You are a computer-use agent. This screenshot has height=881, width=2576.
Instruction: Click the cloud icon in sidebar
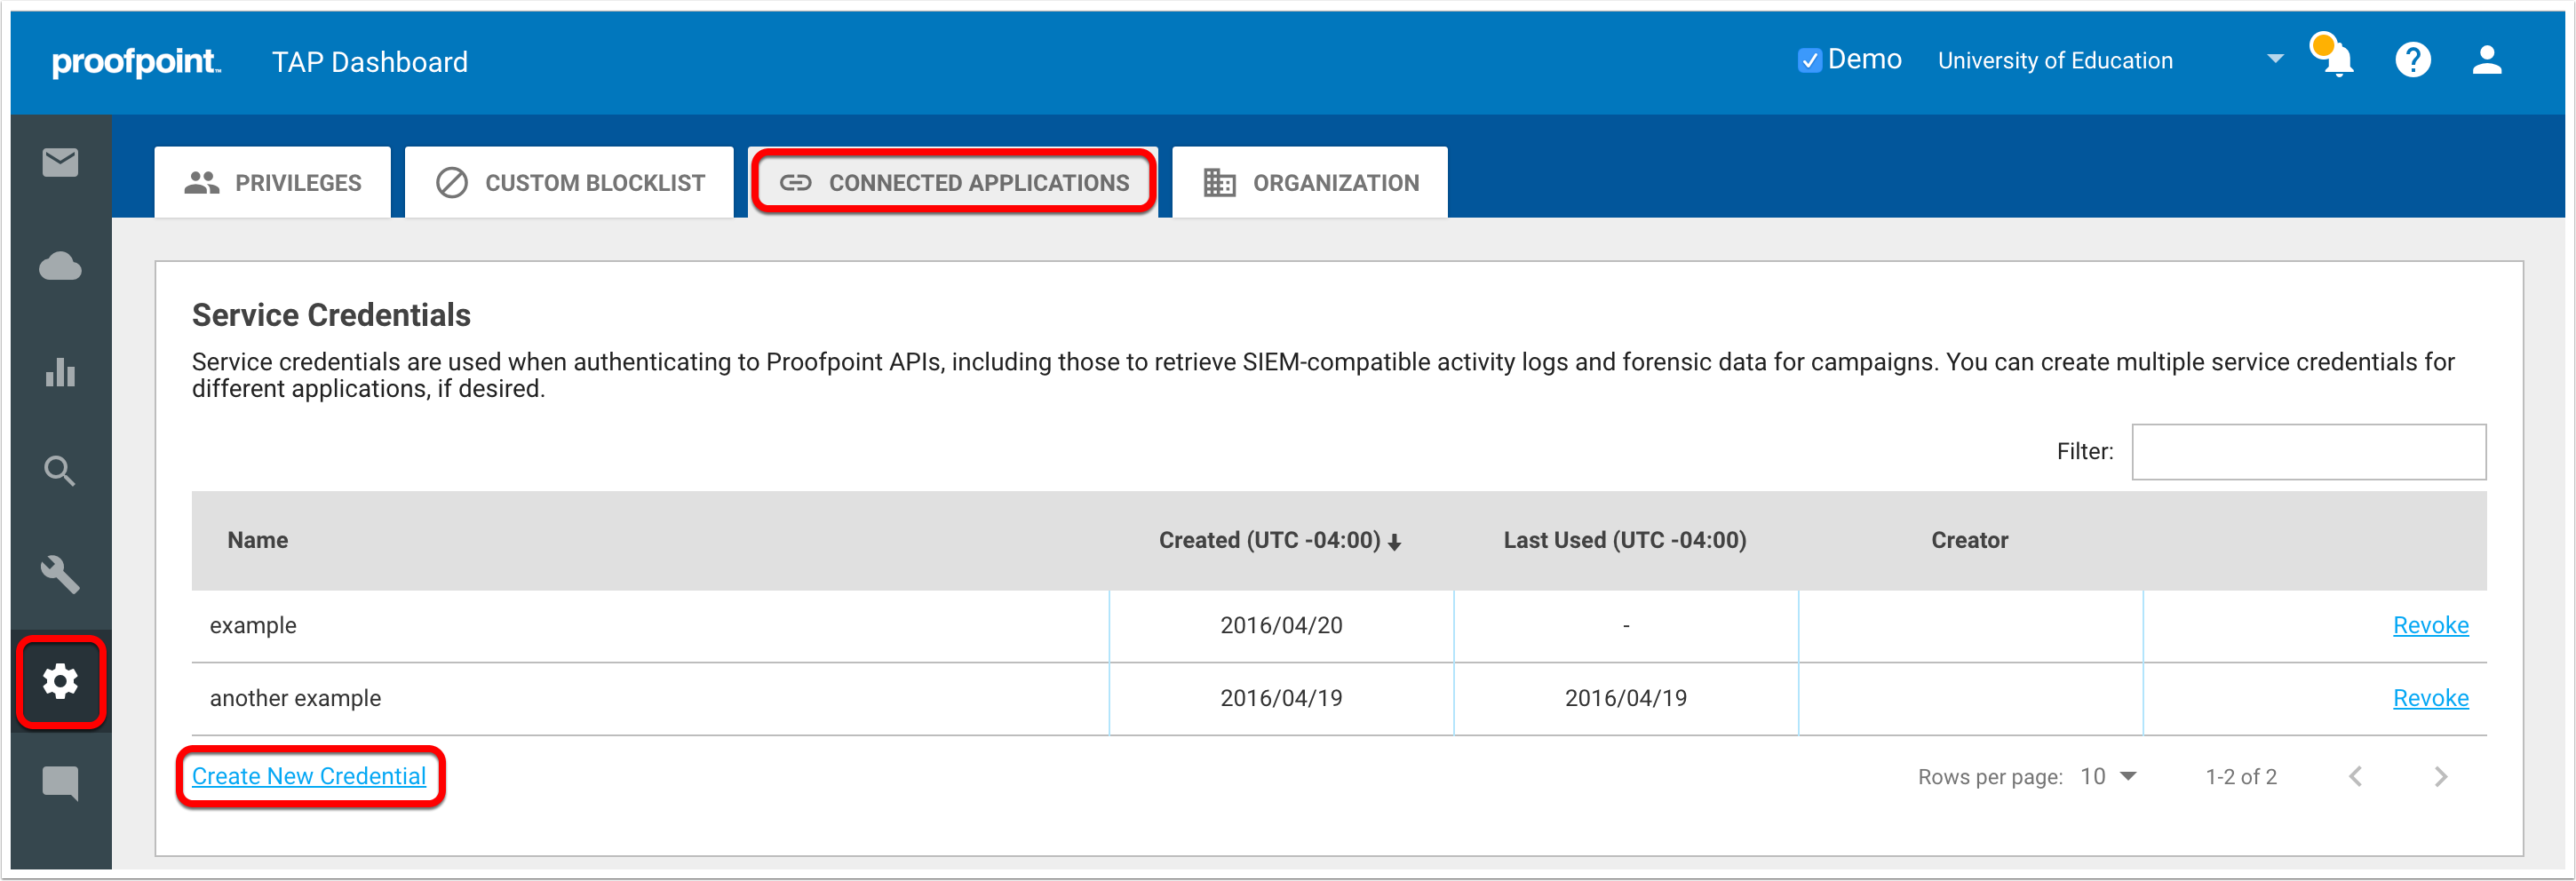pos(60,266)
